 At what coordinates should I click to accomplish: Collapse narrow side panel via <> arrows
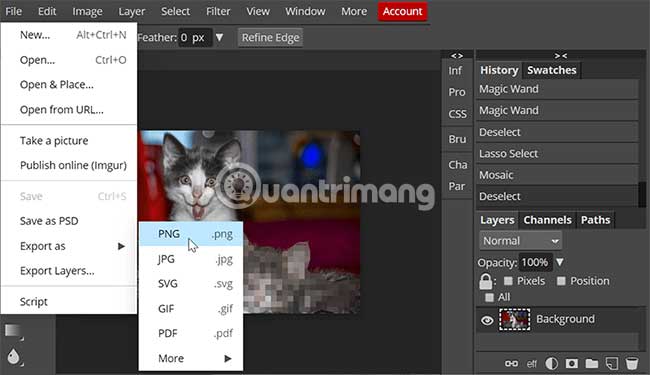point(456,56)
